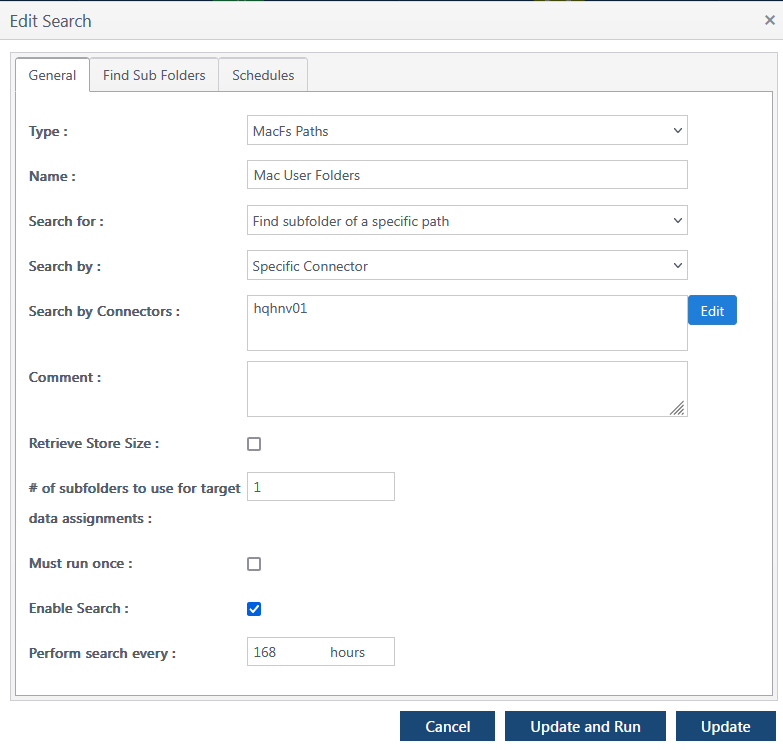The width and height of the screenshot is (783, 750).
Task: Open the Find Sub Folders tab
Action: (x=154, y=75)
